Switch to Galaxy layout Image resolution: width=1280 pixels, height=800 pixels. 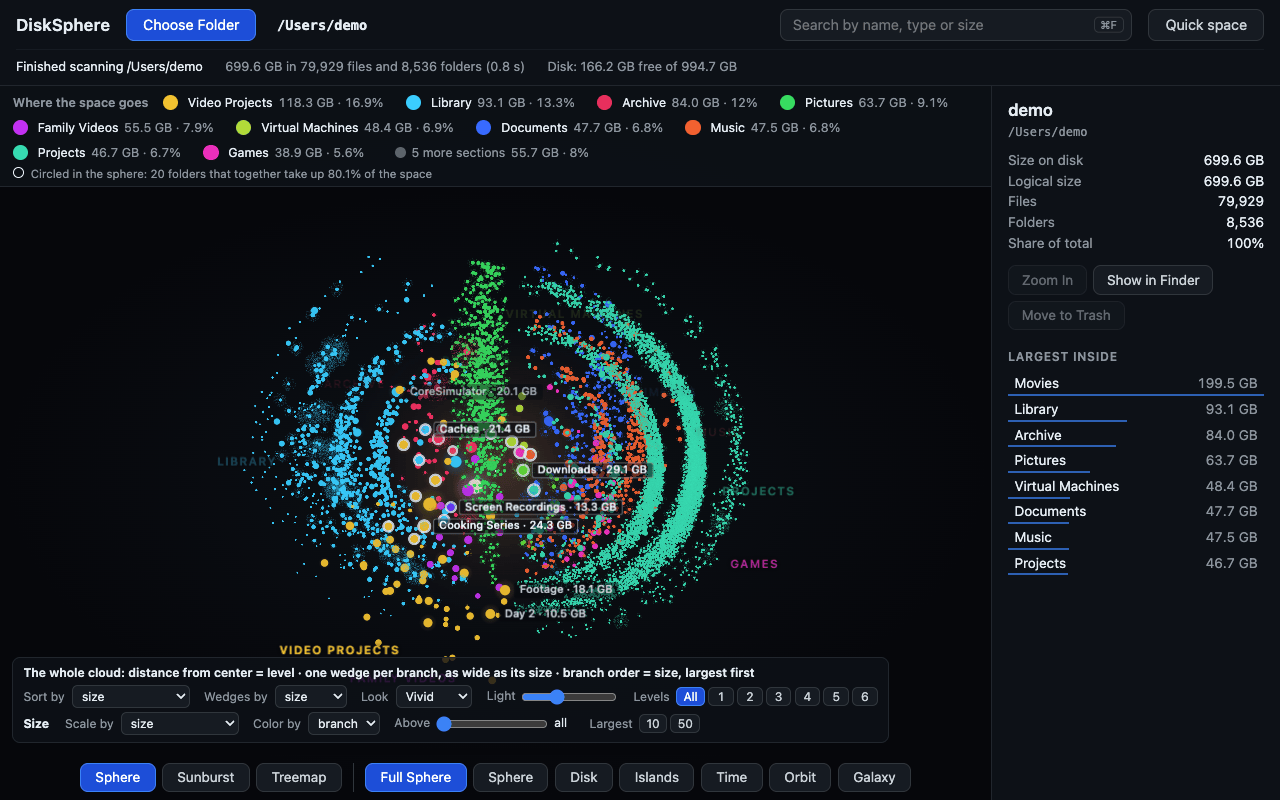[875, 777]
